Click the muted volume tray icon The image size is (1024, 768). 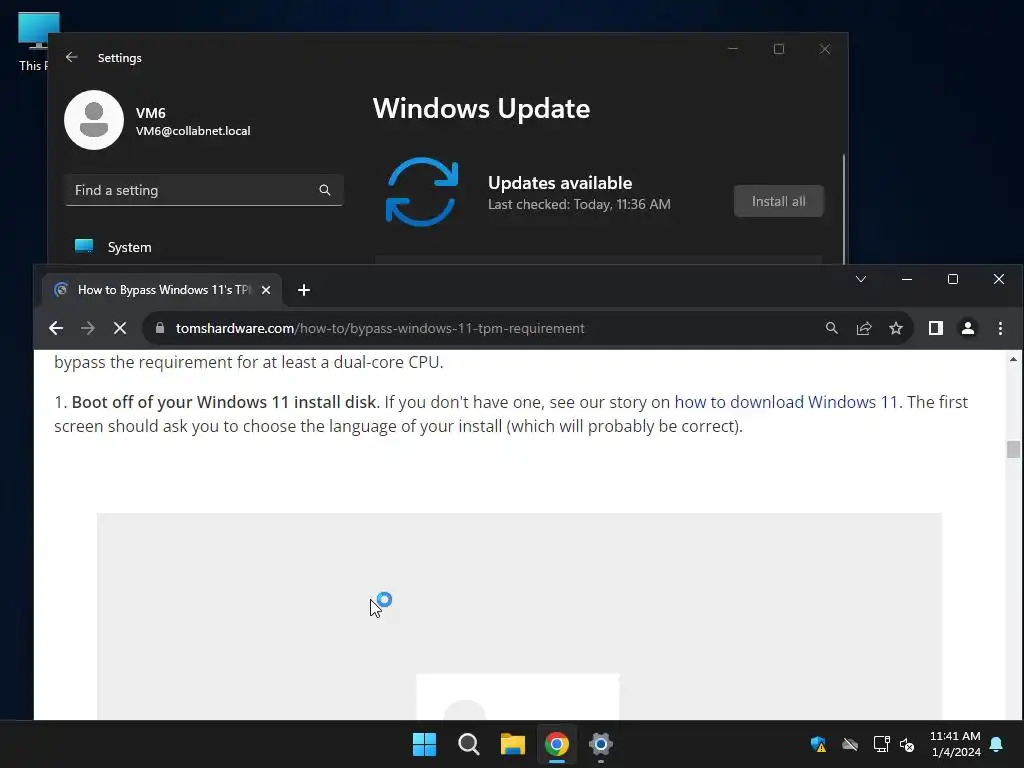click(x=907, y=744)
